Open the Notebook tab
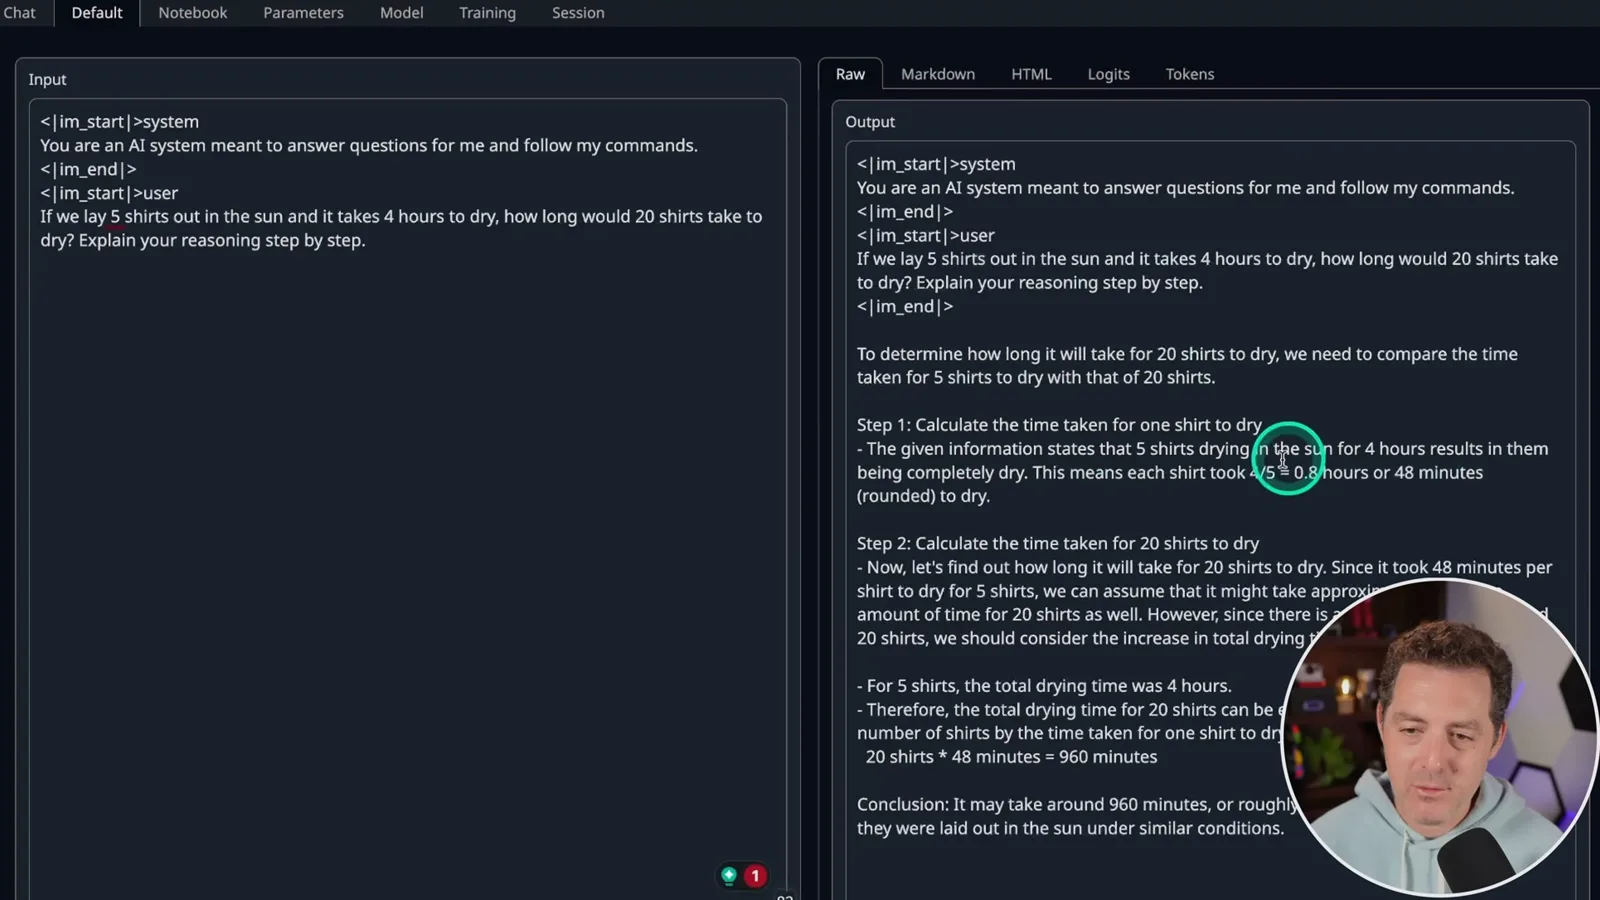The image size is (1600, 900). pos(193,13)
